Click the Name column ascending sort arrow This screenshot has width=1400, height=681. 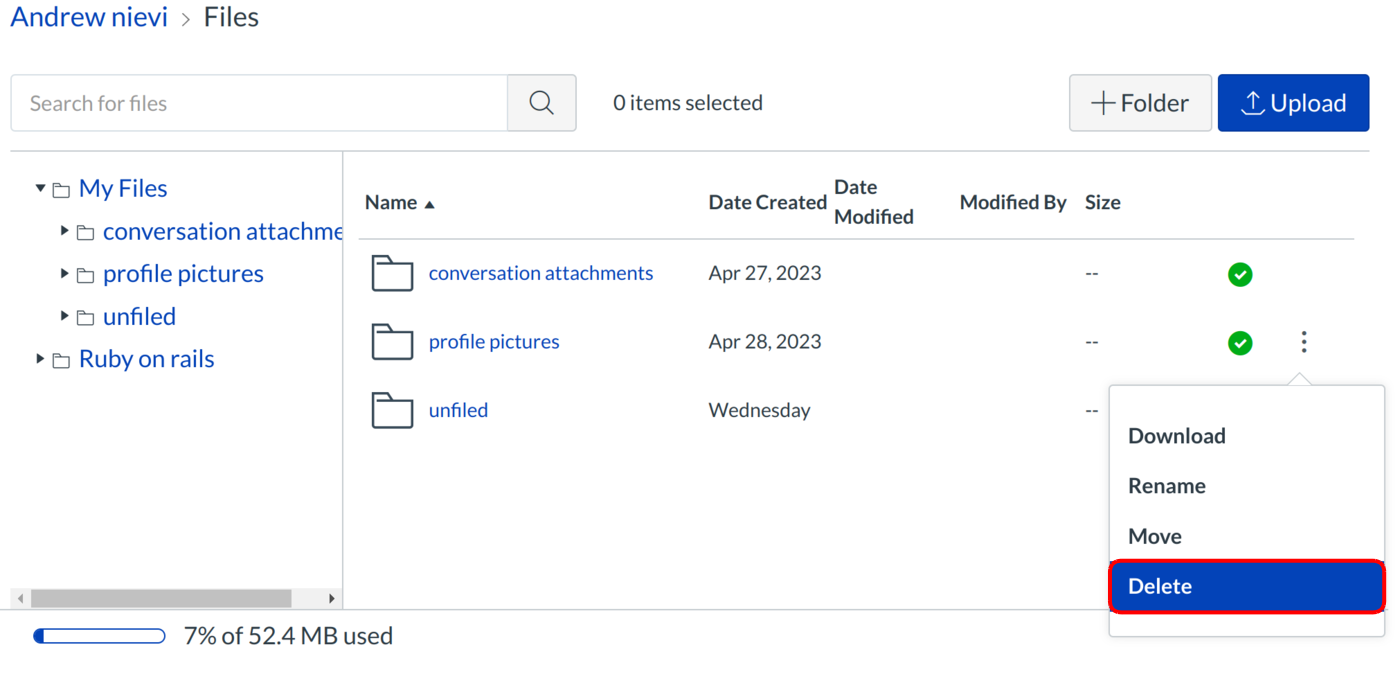[430, 204]
